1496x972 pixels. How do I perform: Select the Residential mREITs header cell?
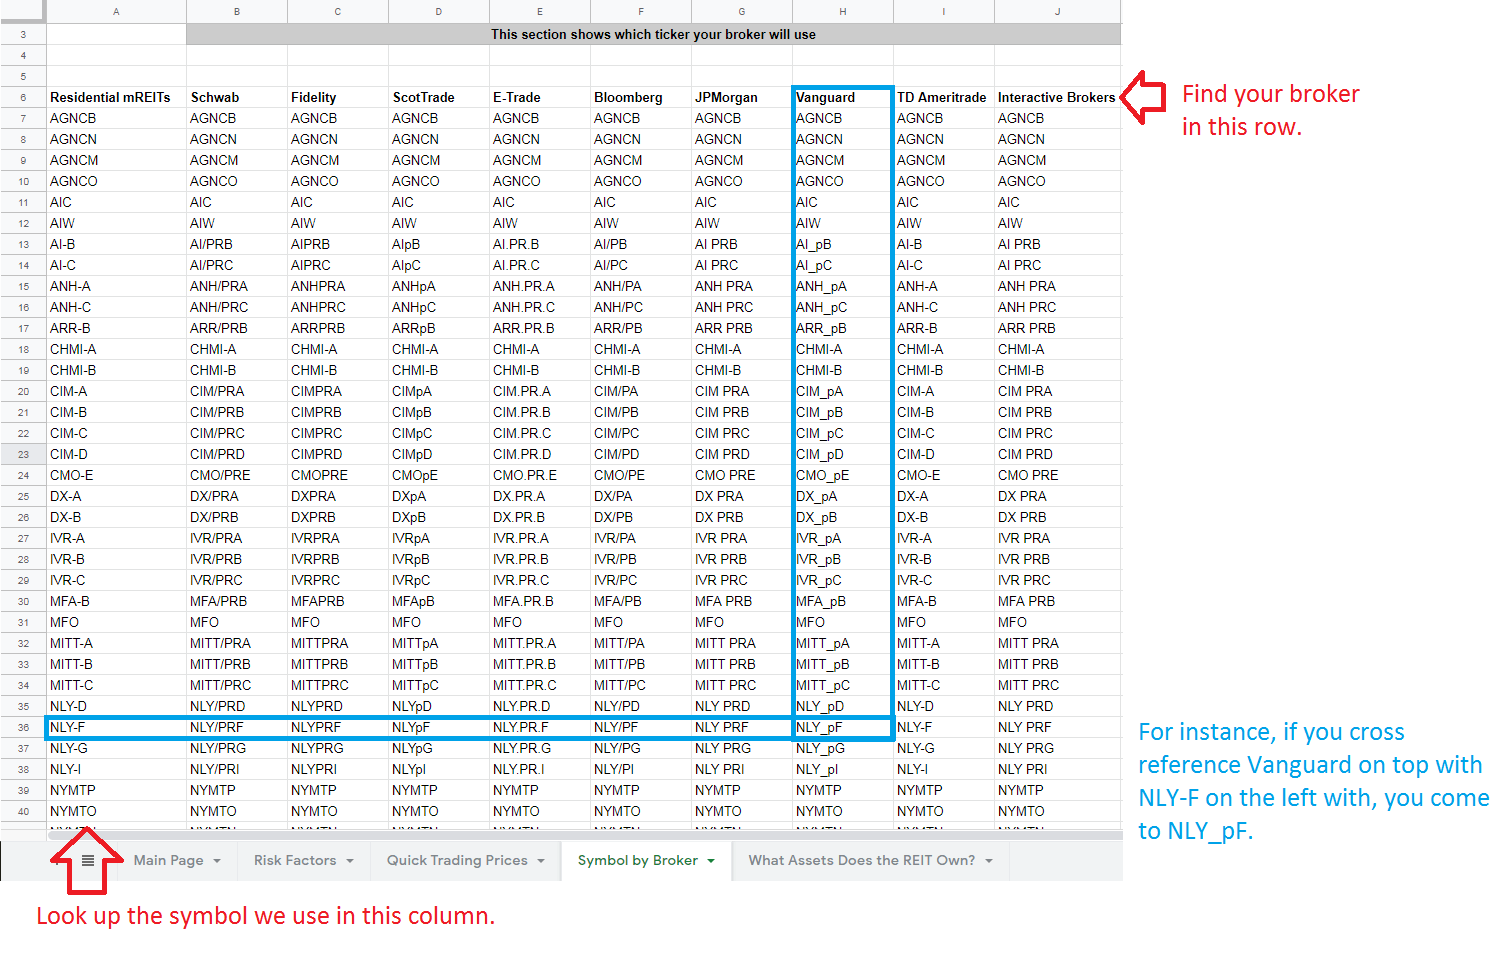(116, 98)
